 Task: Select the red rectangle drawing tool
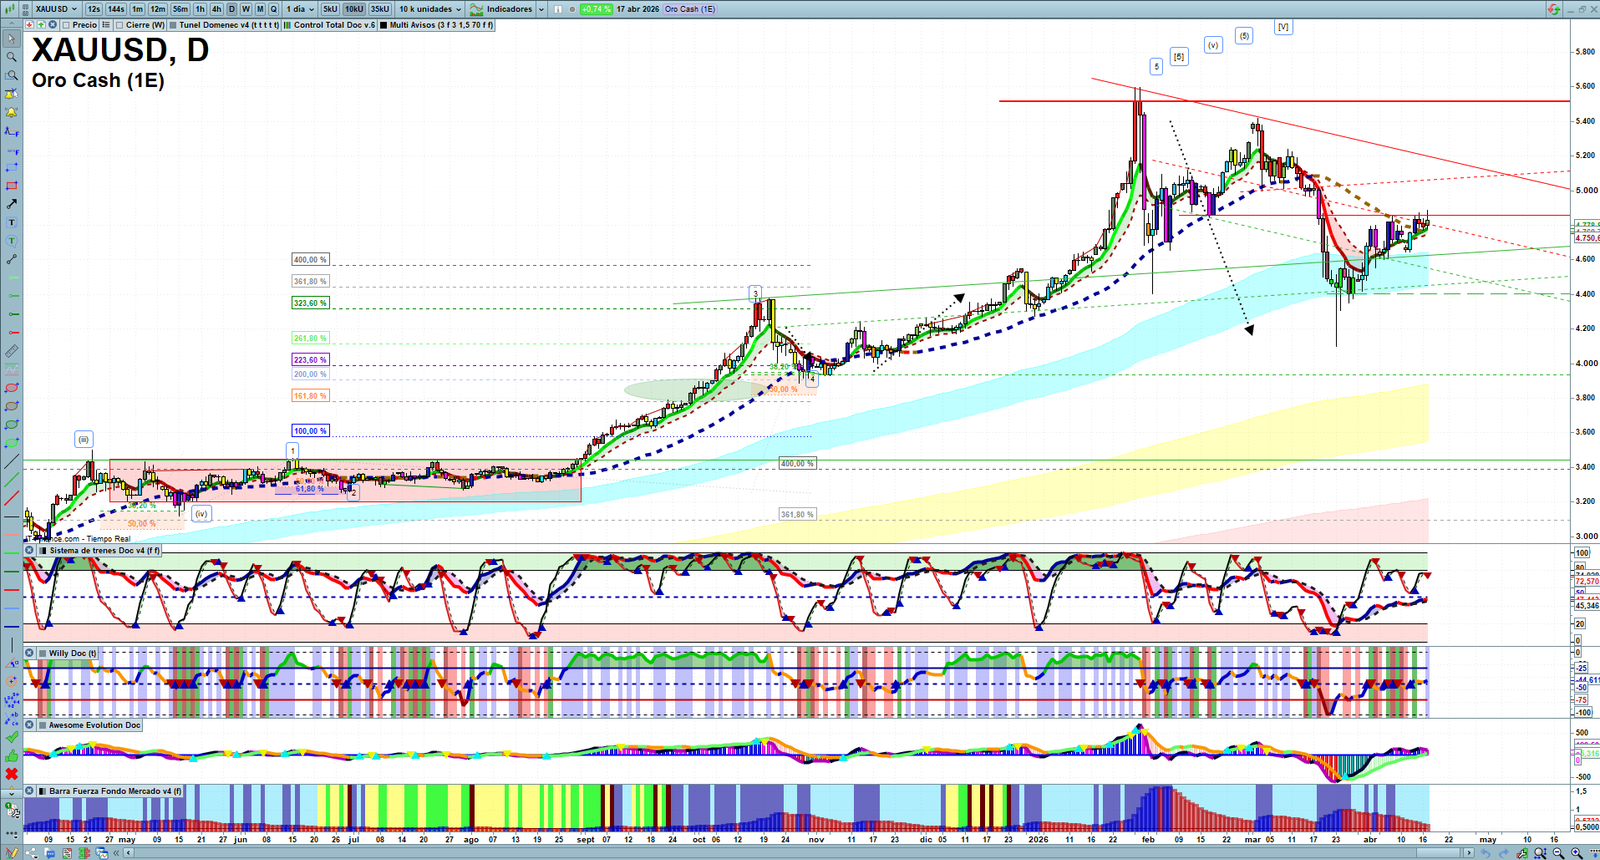12,186
